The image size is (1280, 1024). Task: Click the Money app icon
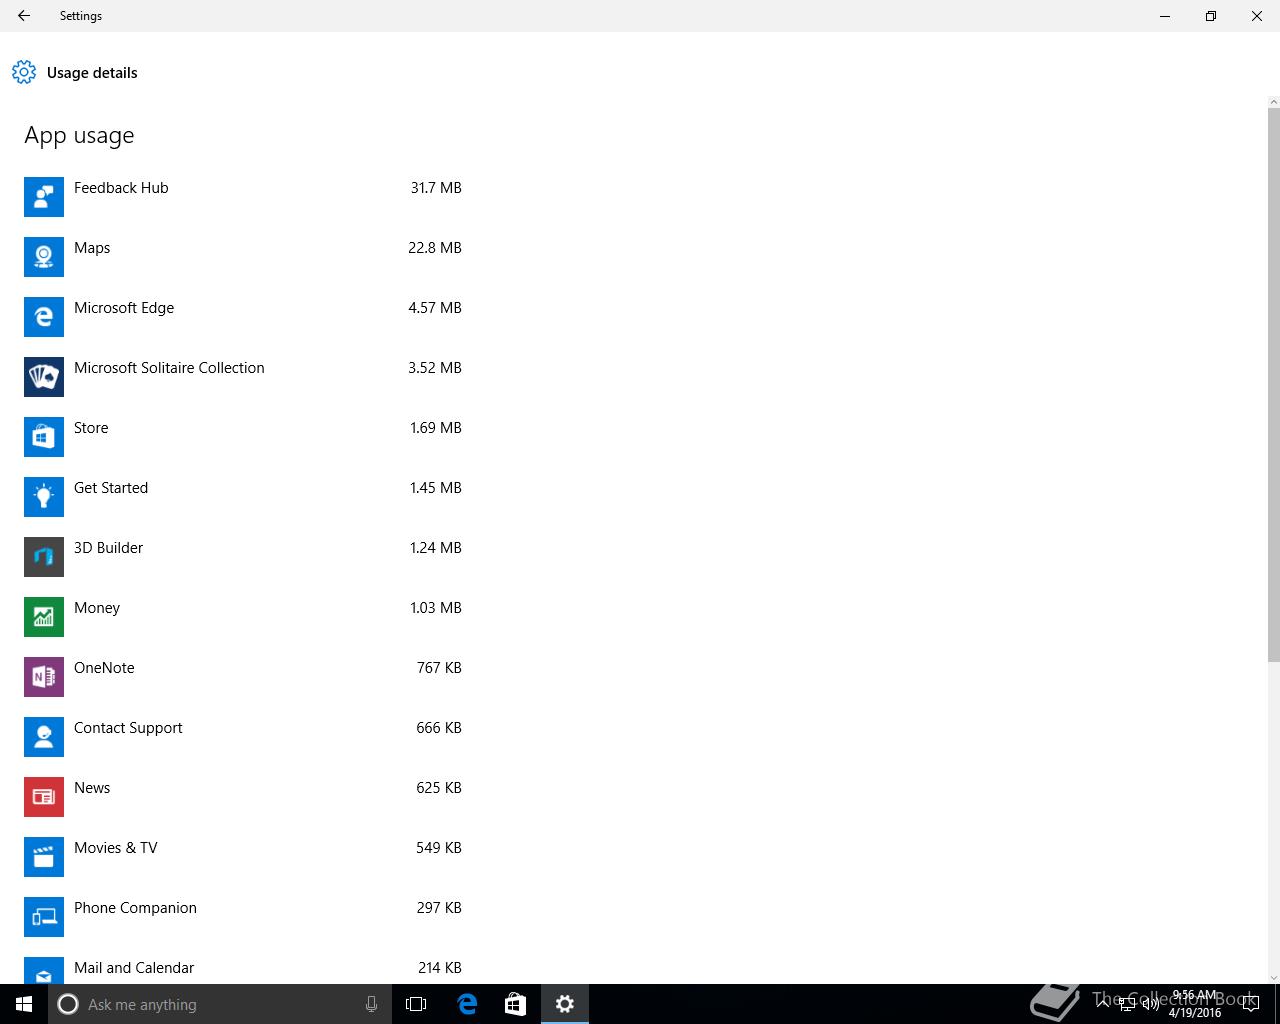[44, 617]
